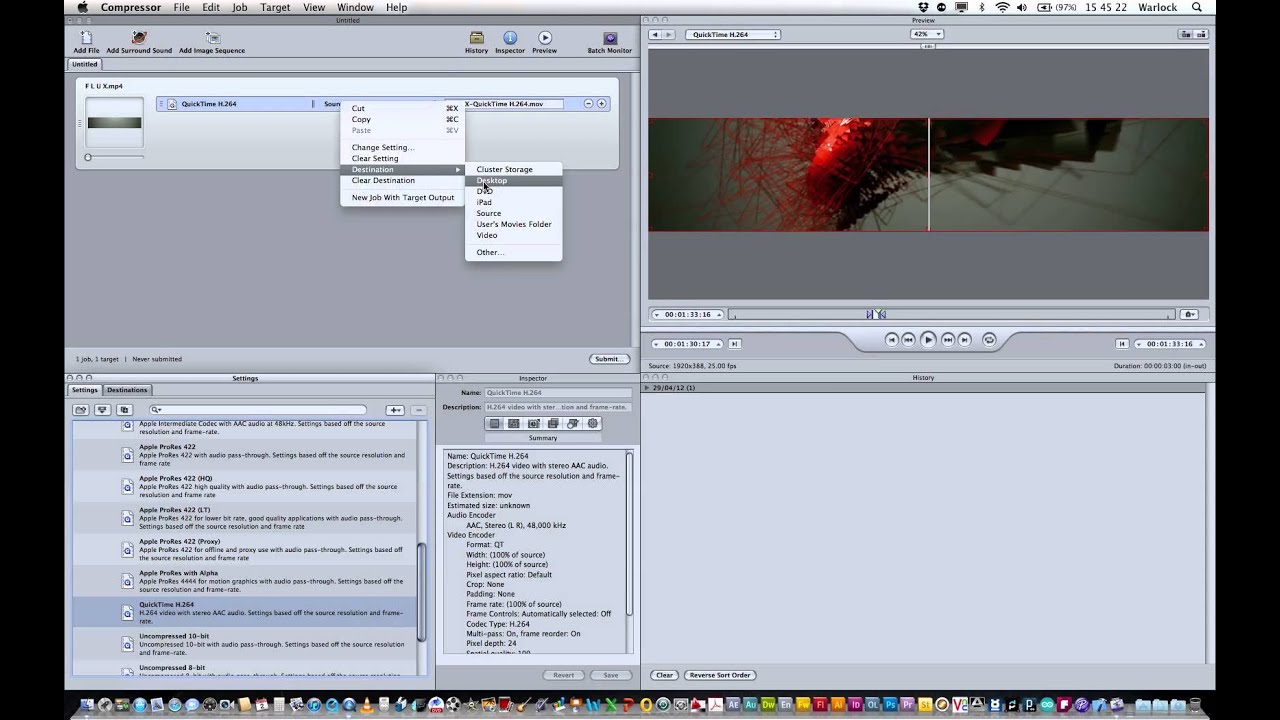Viewport: 1280px width, 720px height.
Task: Click Add Image Sequence icon
Action: [212, 38]
